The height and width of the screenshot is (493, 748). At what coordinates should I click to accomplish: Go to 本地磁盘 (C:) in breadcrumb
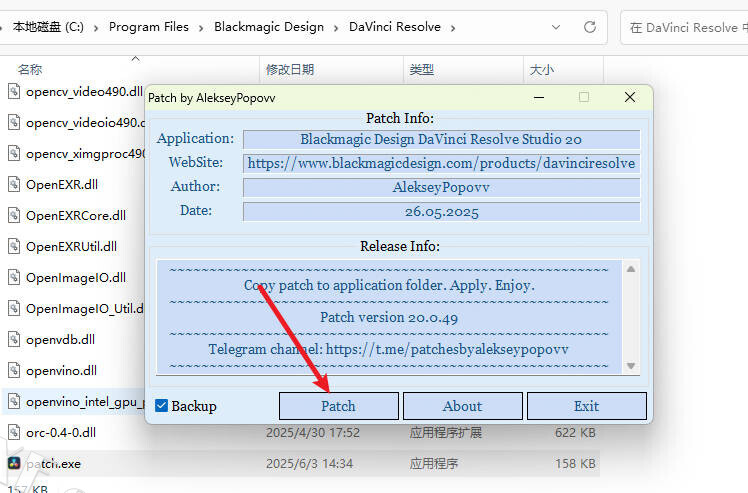coord(48,27)
